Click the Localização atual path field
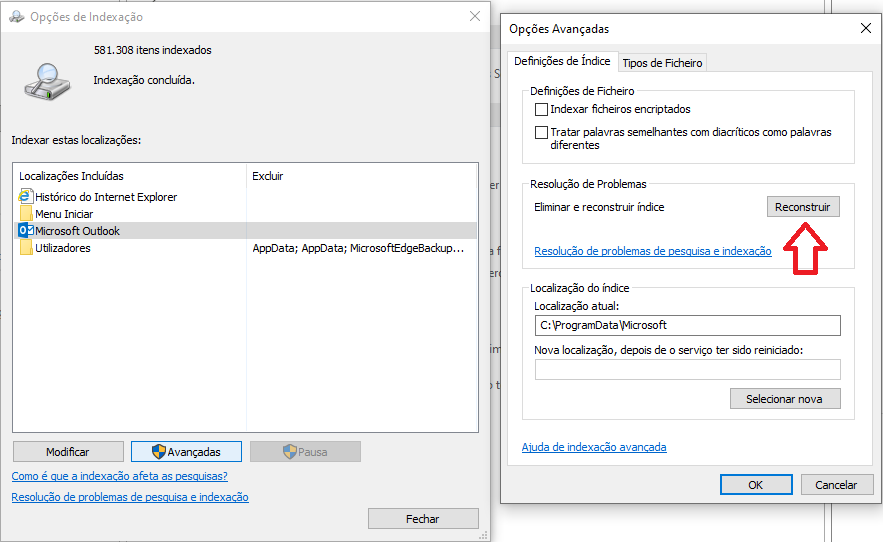Viewport: 883px width, 542px height. coord(687,326)
